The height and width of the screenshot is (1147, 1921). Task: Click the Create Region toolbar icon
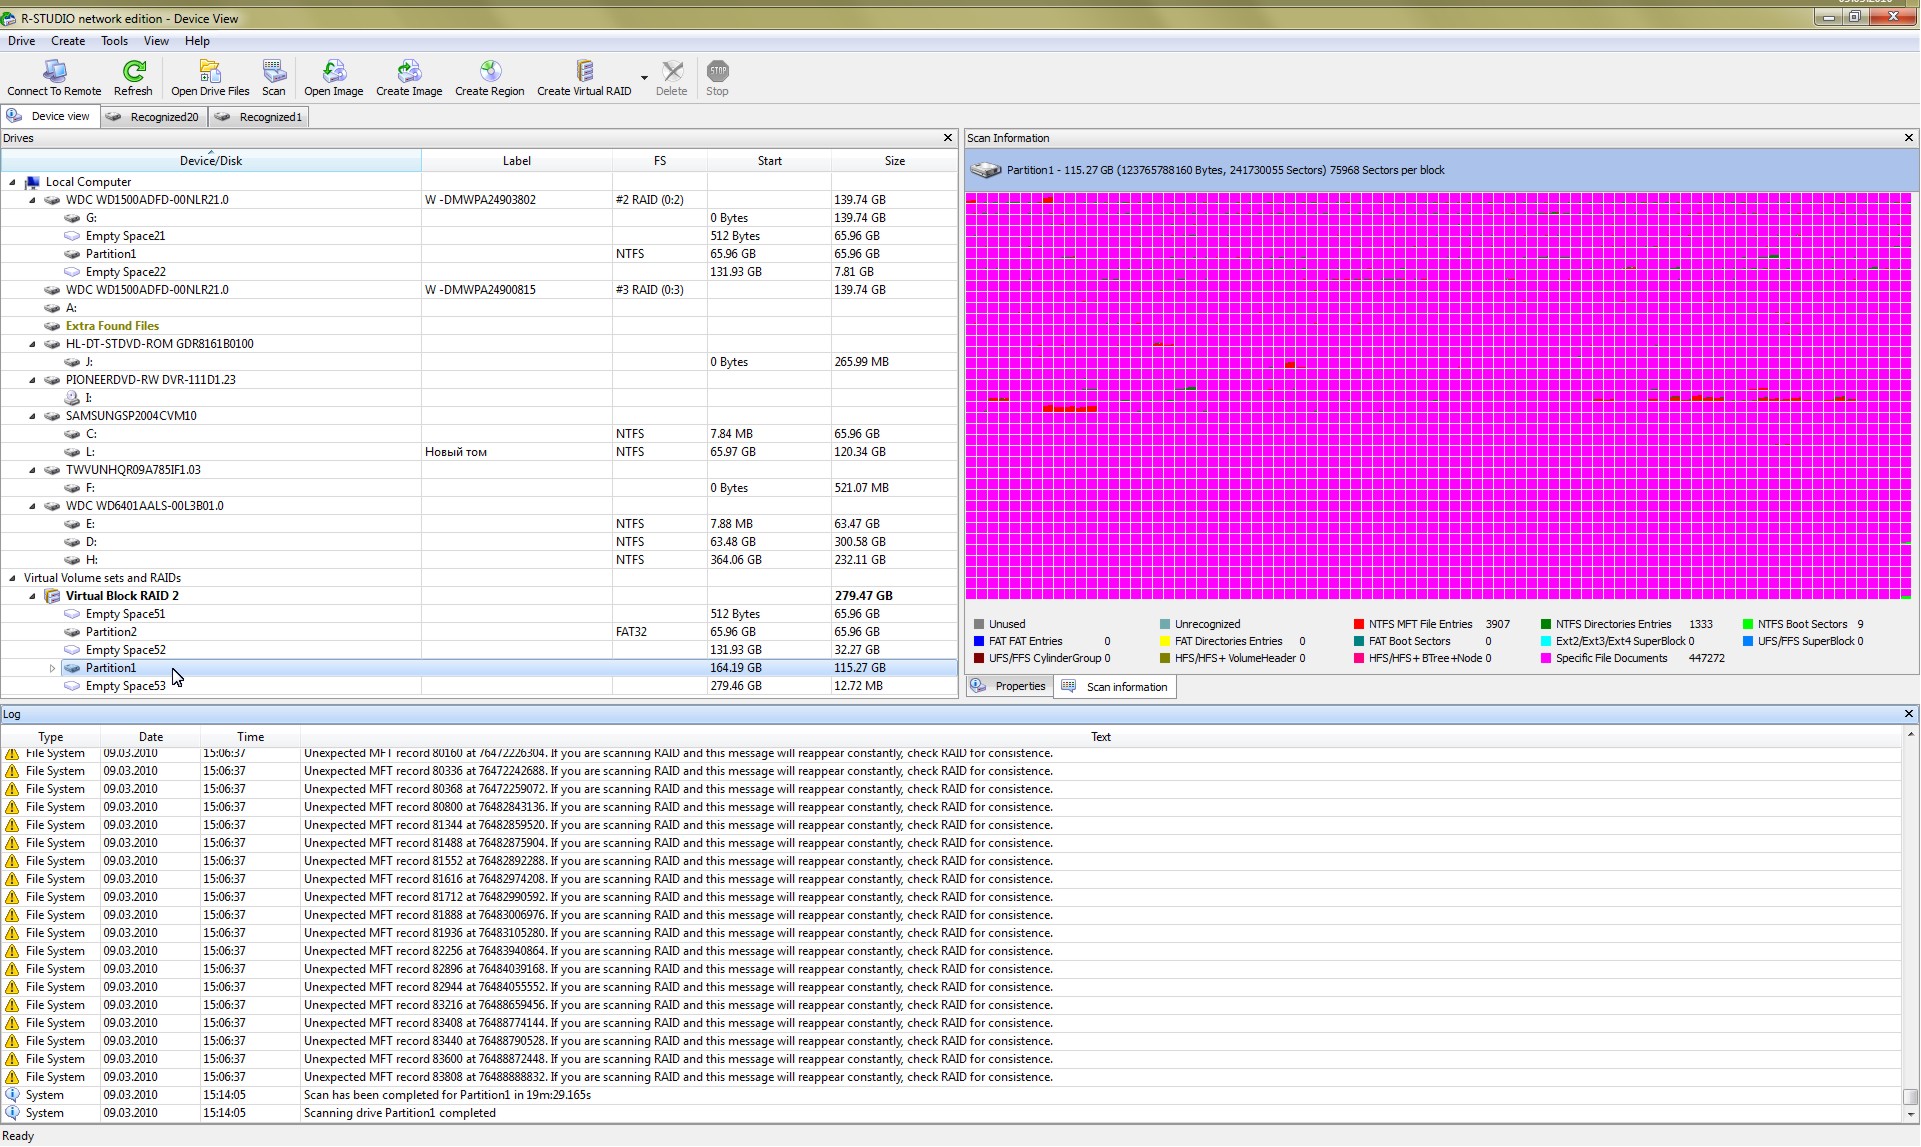click(x=489, y=72)
